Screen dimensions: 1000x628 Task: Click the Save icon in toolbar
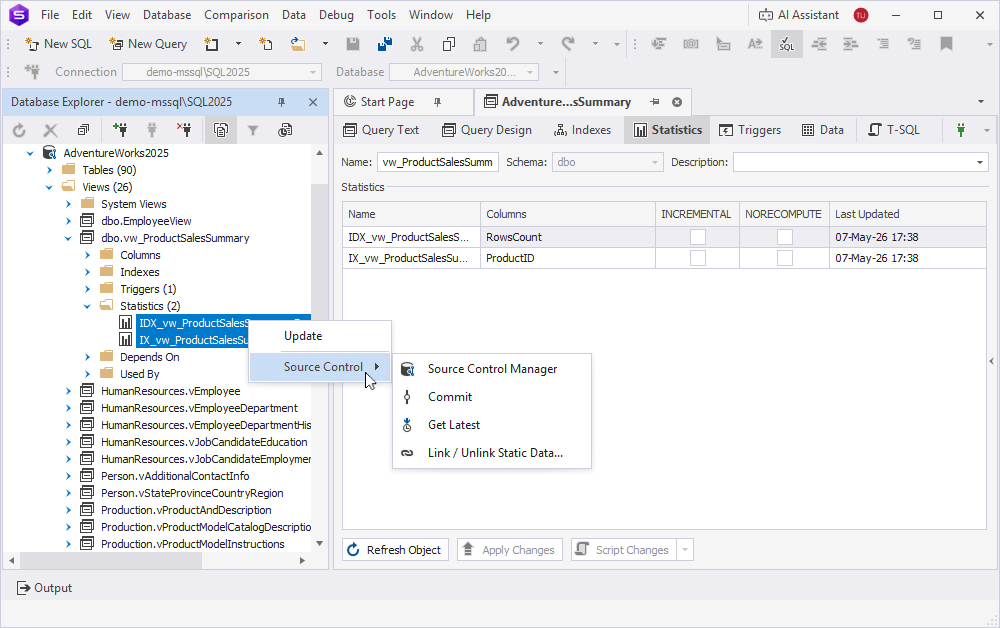[x=353, y=44]
